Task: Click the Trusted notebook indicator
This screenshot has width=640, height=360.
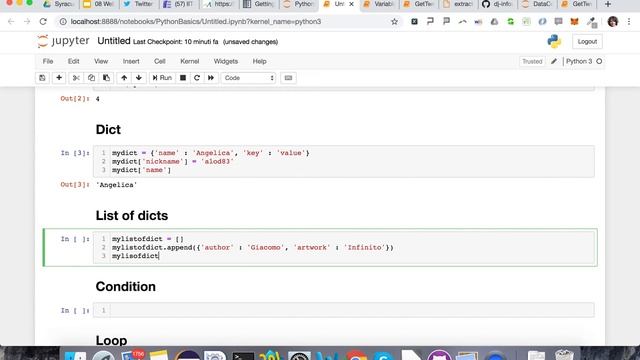Action: point(532,61)
